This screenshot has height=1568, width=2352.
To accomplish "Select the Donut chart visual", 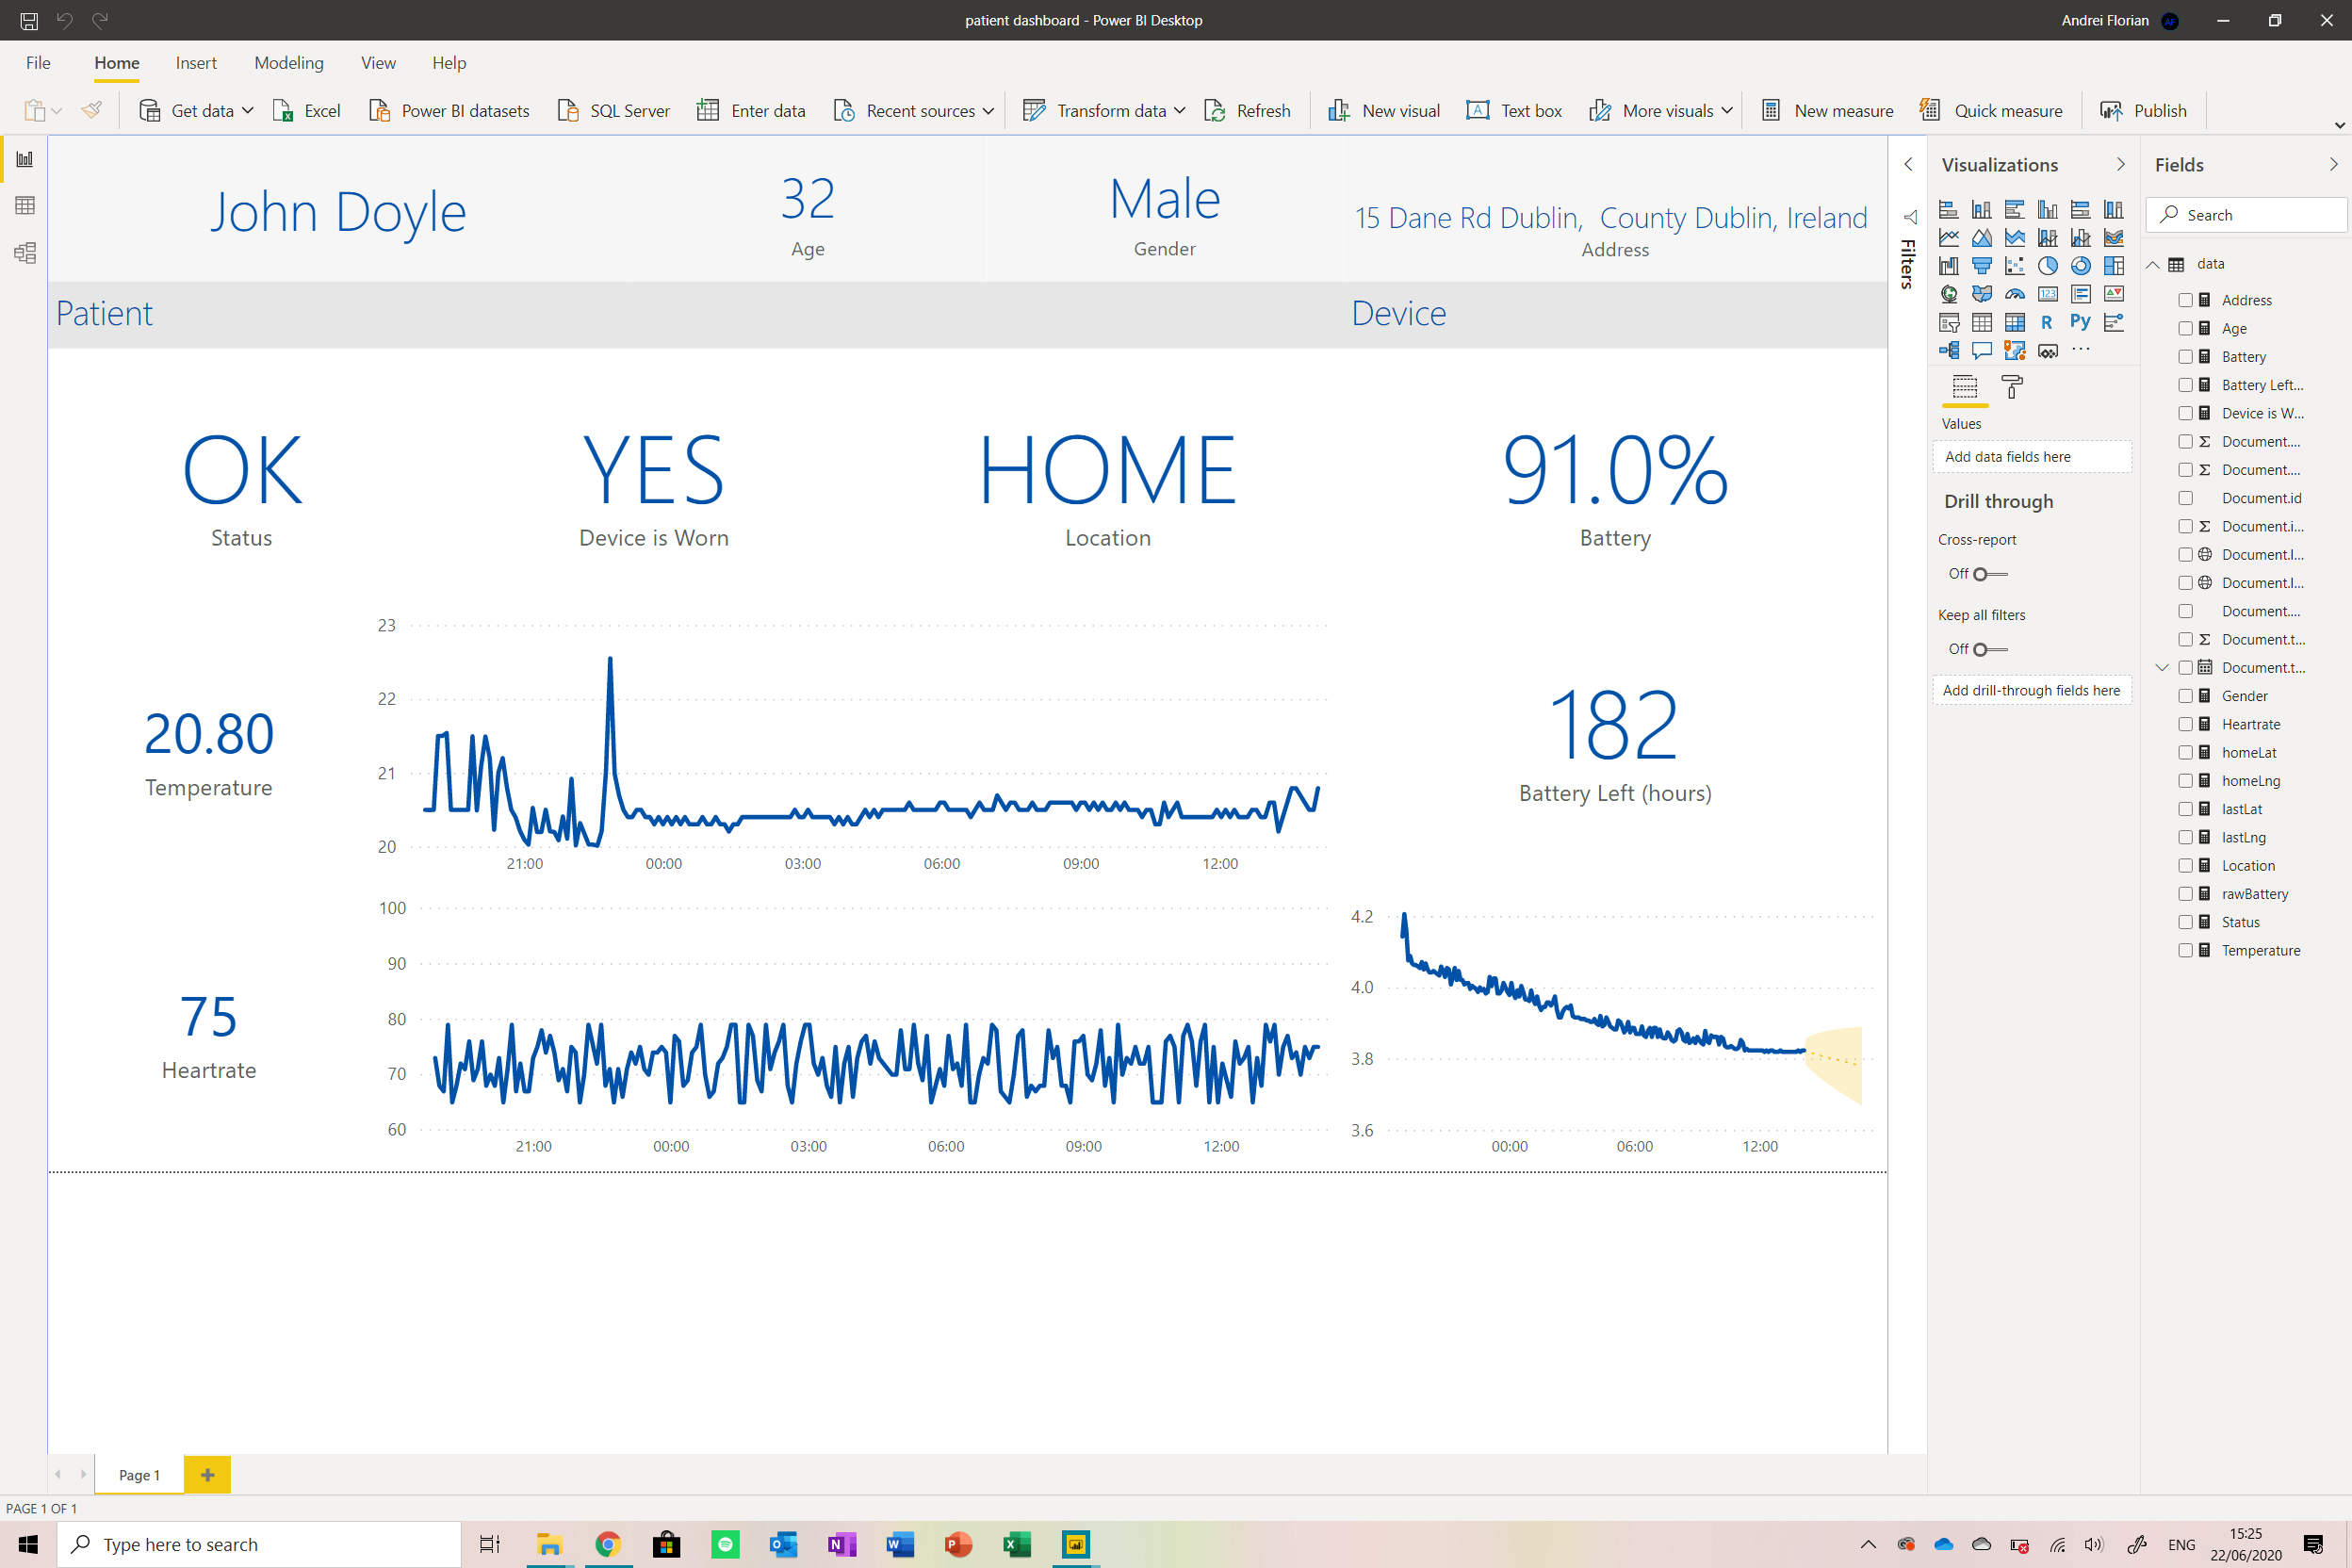I will [x=2082, y=267].
